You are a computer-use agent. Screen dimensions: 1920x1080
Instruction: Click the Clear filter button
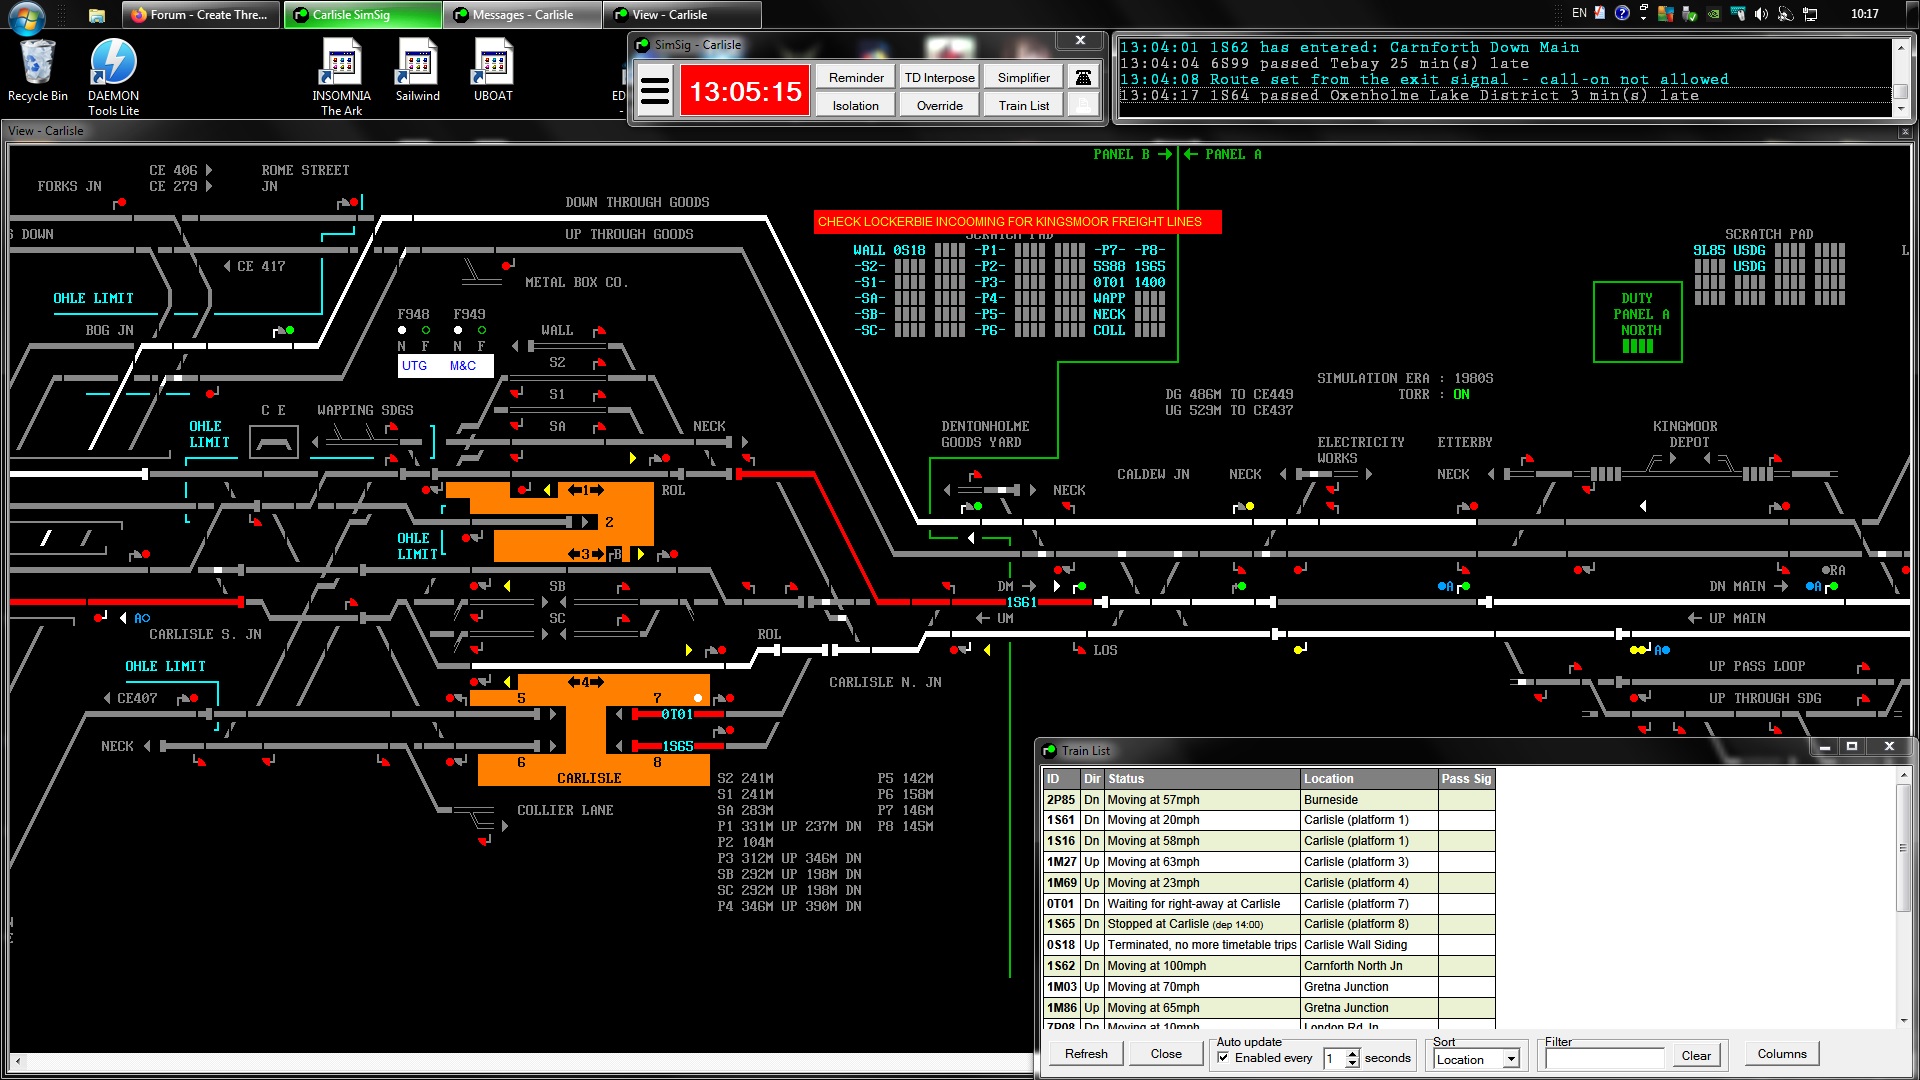coord(1696,1056)
